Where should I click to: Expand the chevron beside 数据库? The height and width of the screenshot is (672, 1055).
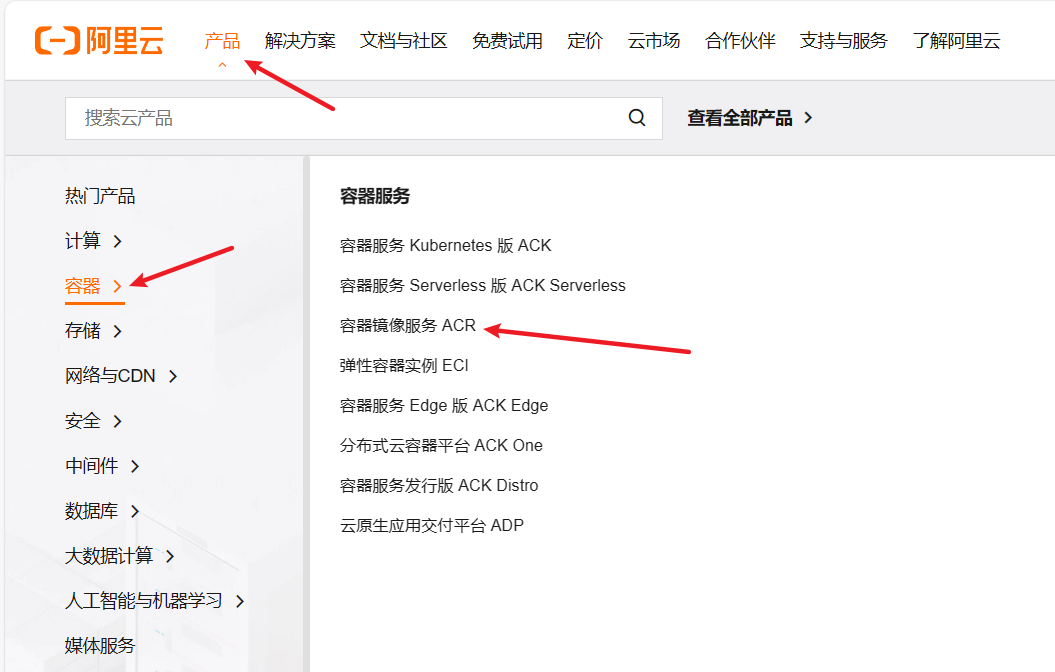[x=135, y=511]
